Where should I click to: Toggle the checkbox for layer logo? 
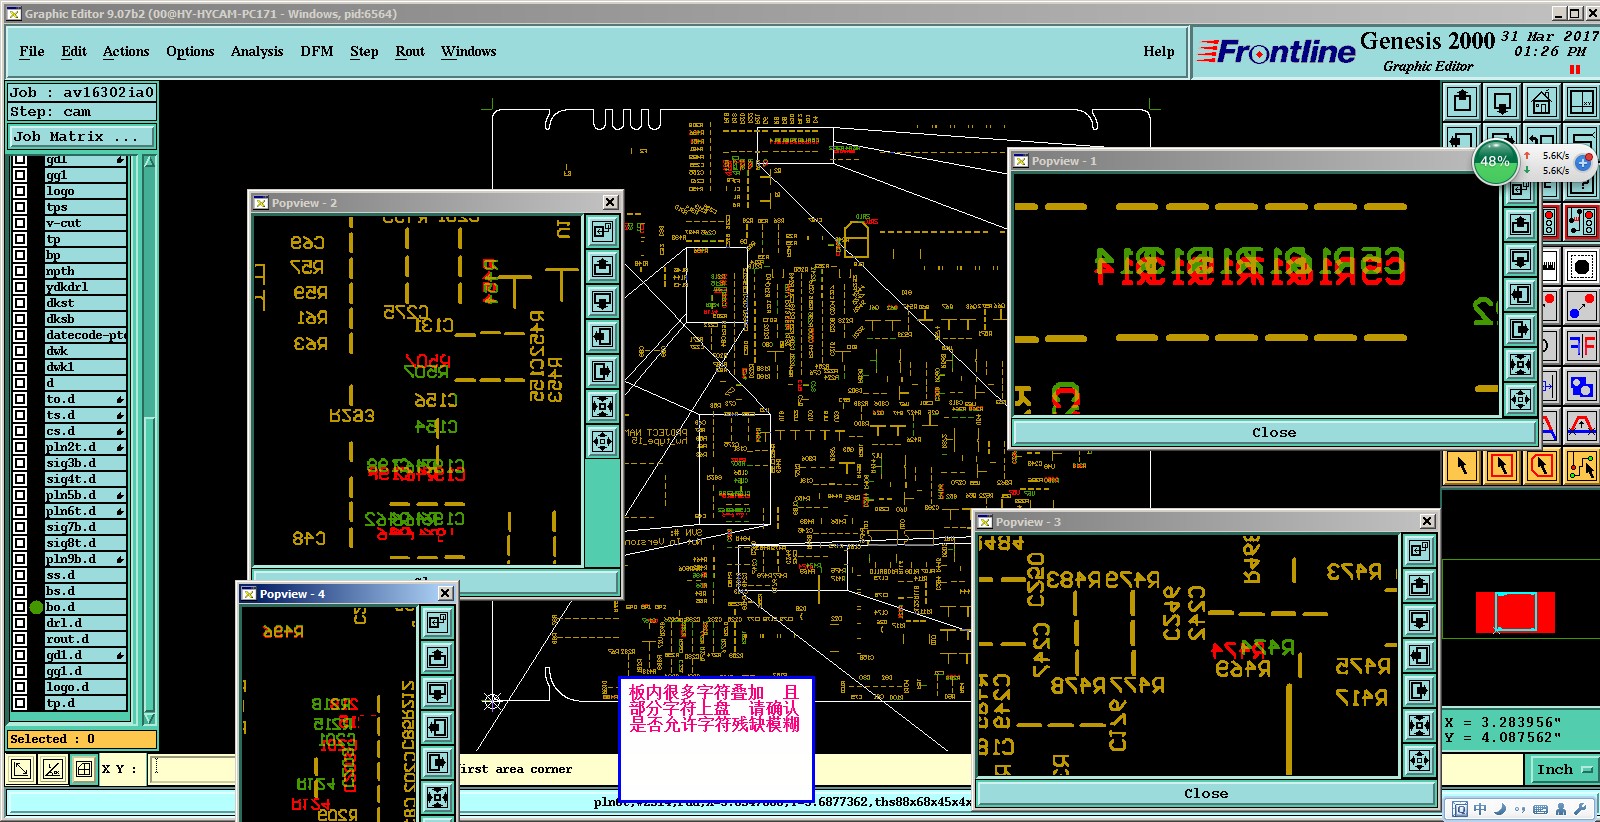(20, 191)
